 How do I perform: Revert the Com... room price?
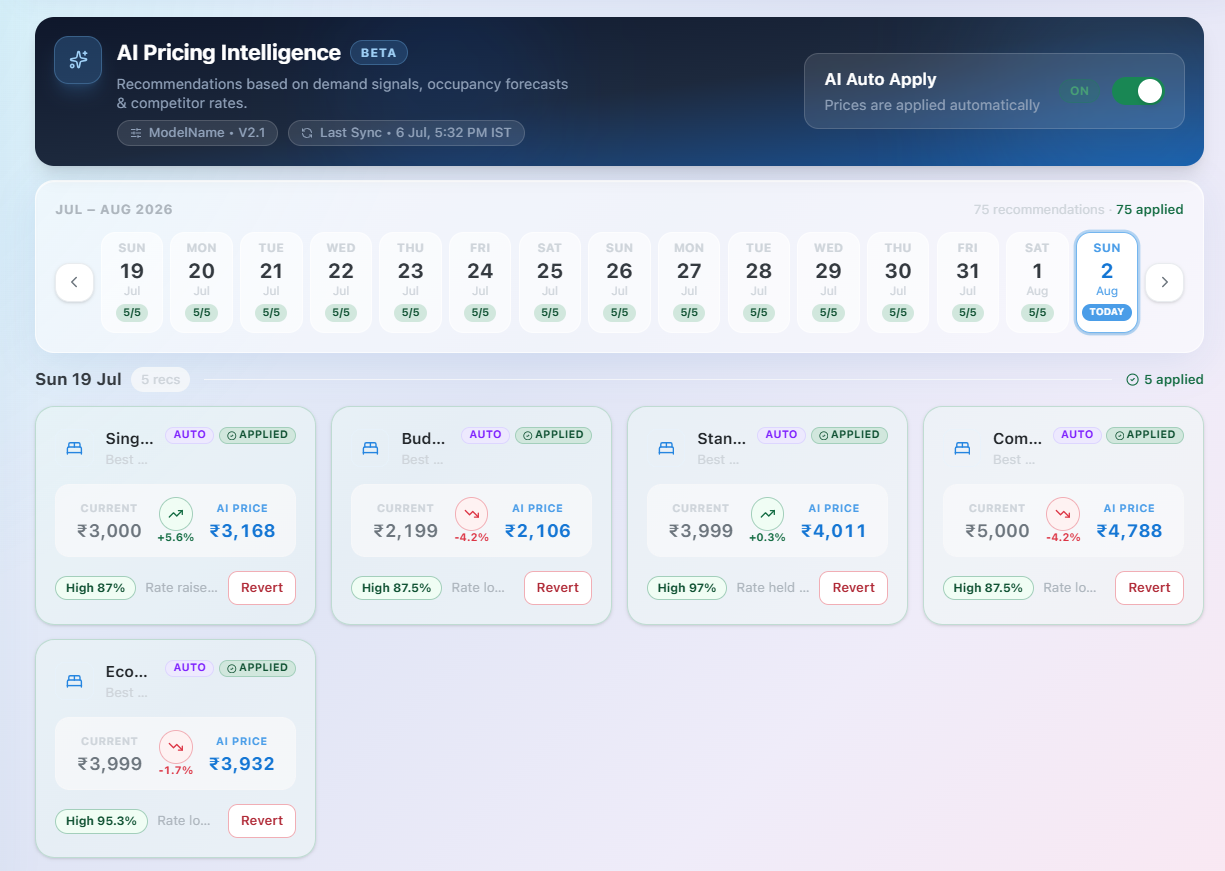1150,588
